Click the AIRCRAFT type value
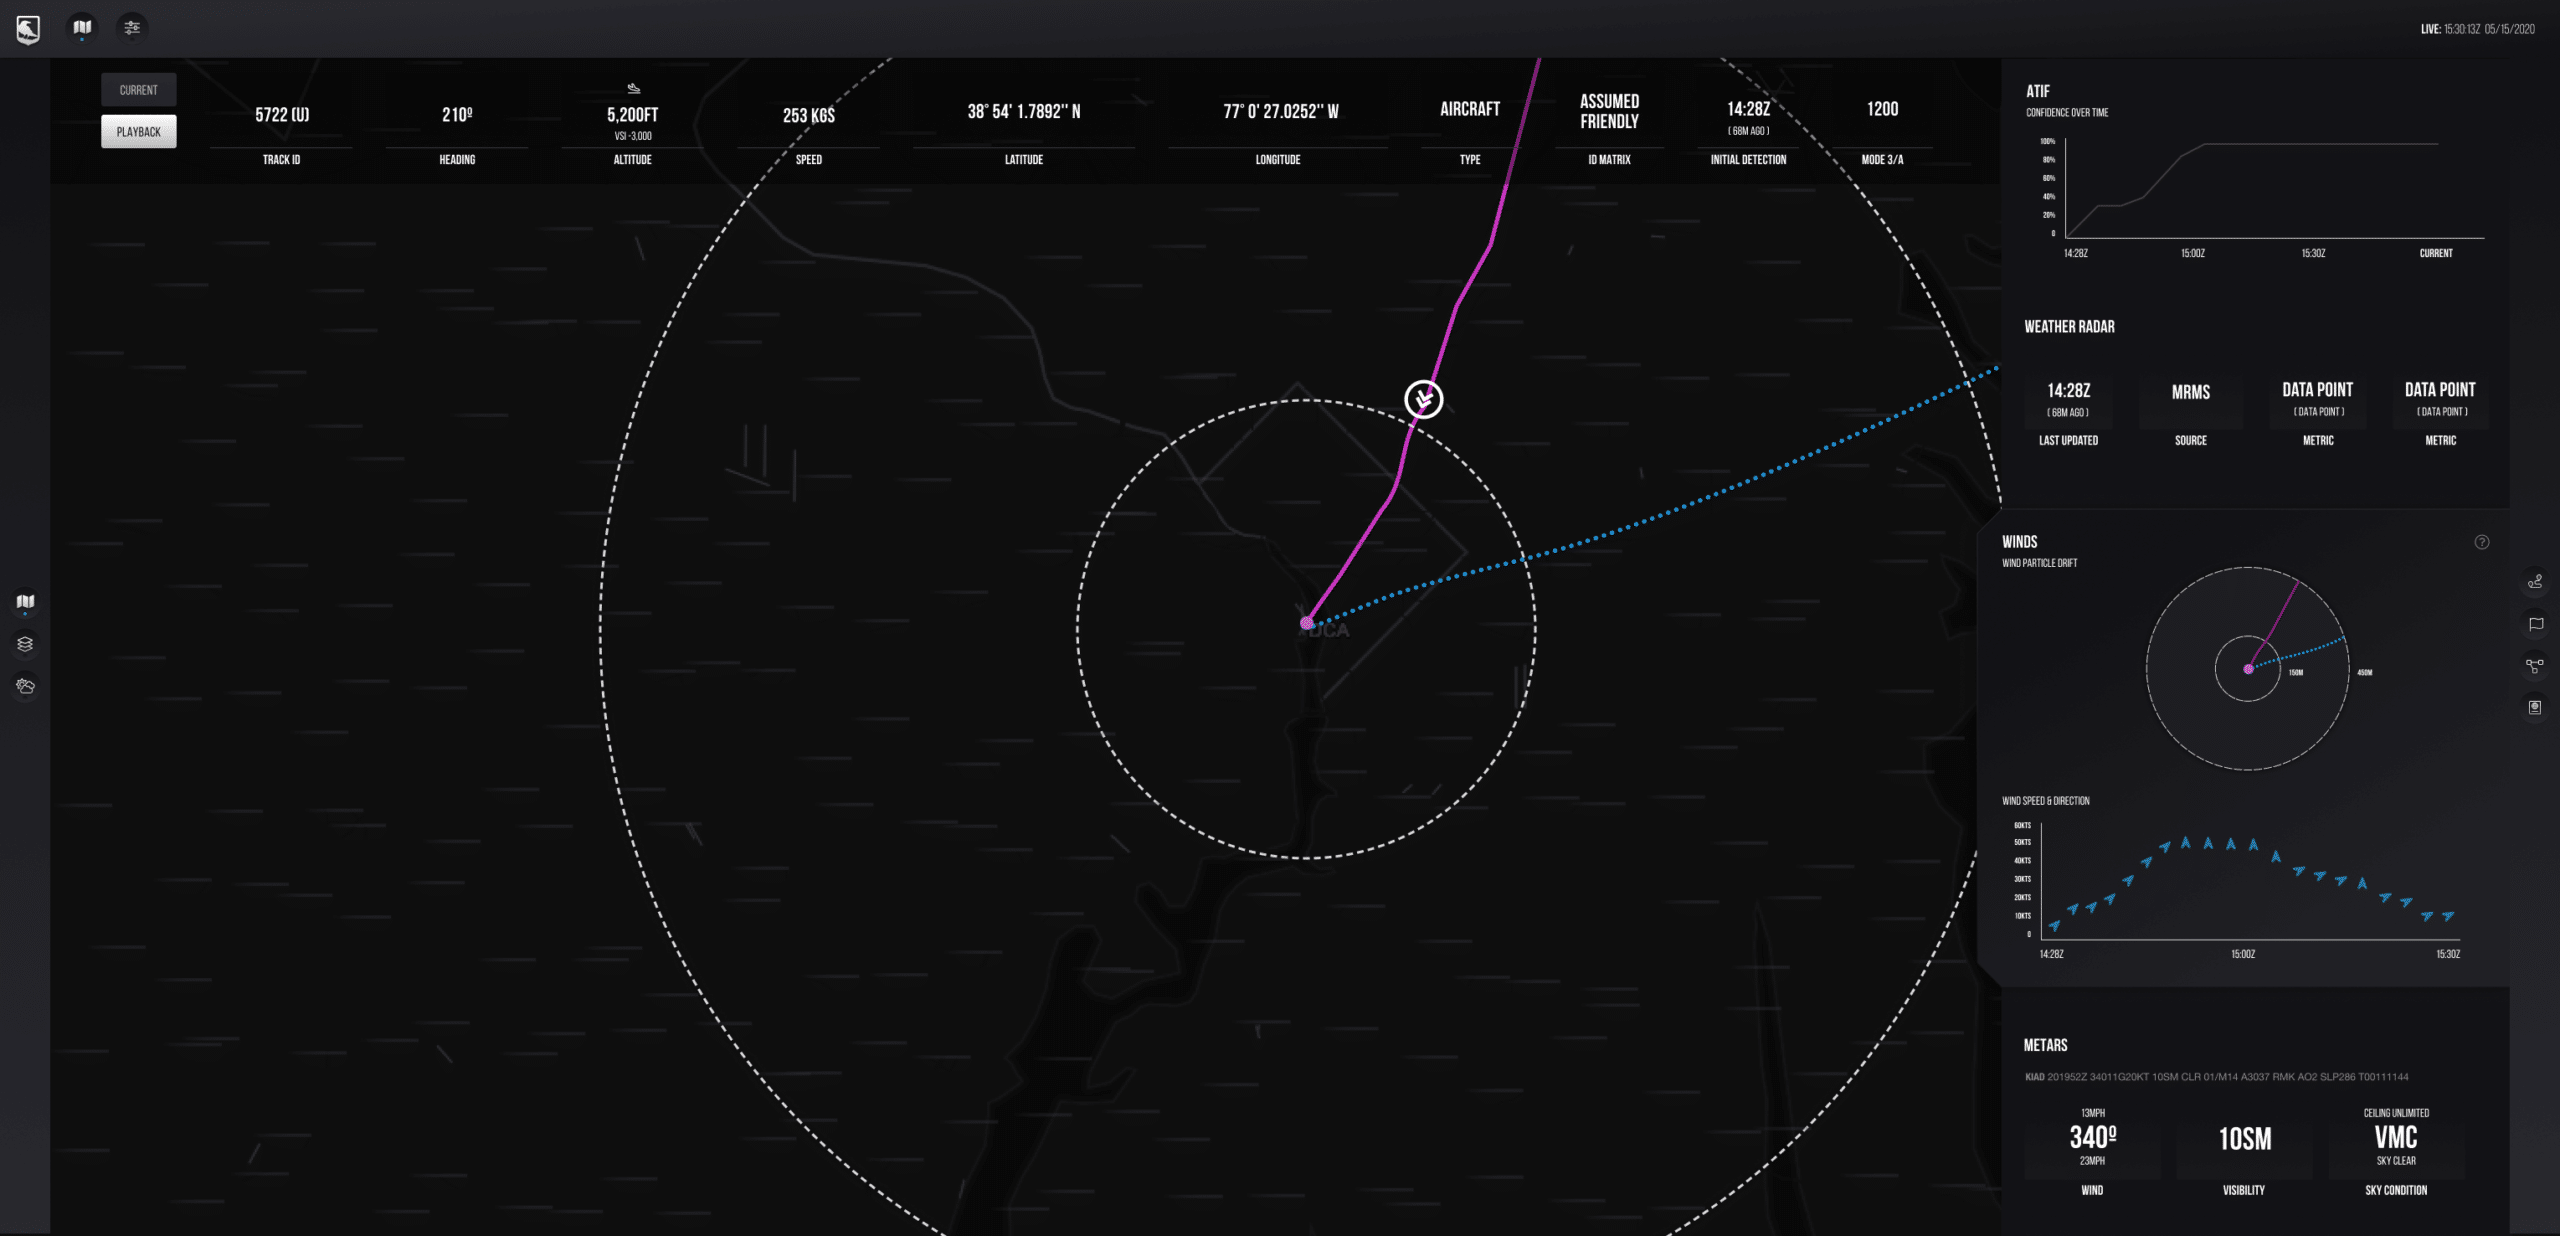This screenshot has width=2560, height=1236. (x=1470, y=109)
